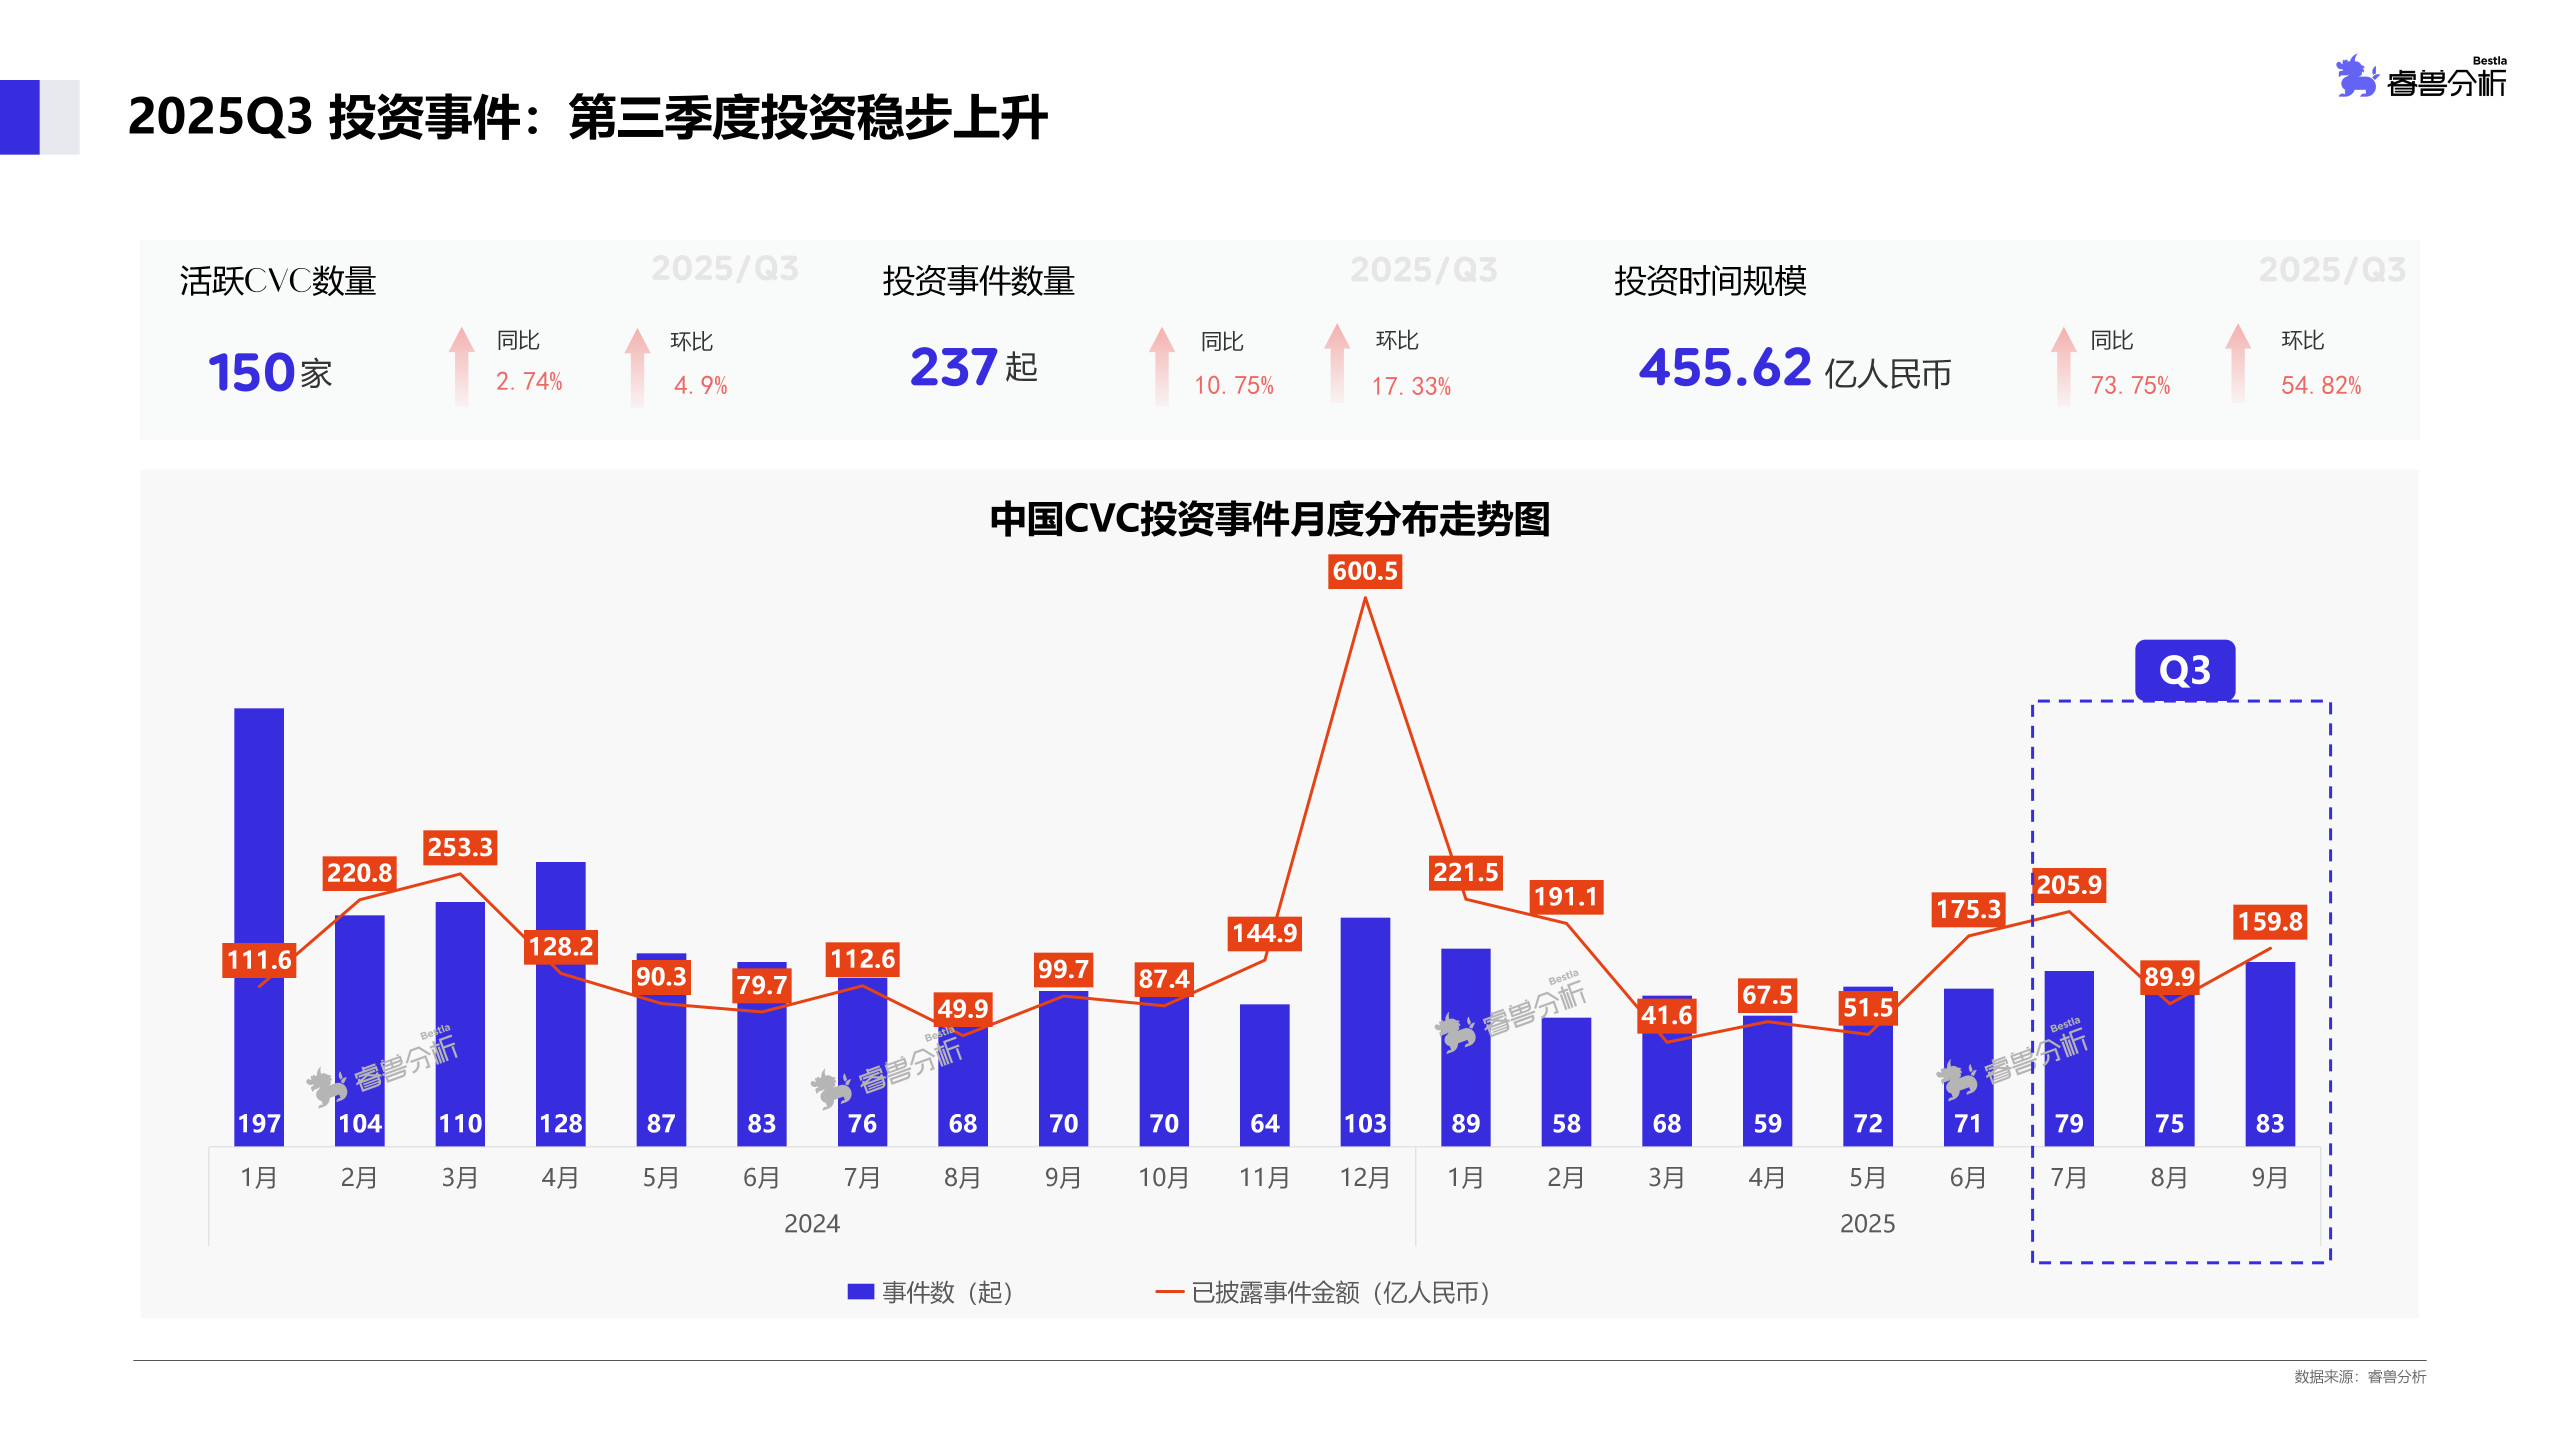Click the 同比 up arrow beside 10.75%
This screenshot has height=1440, width=2560.
point(1163,365)
